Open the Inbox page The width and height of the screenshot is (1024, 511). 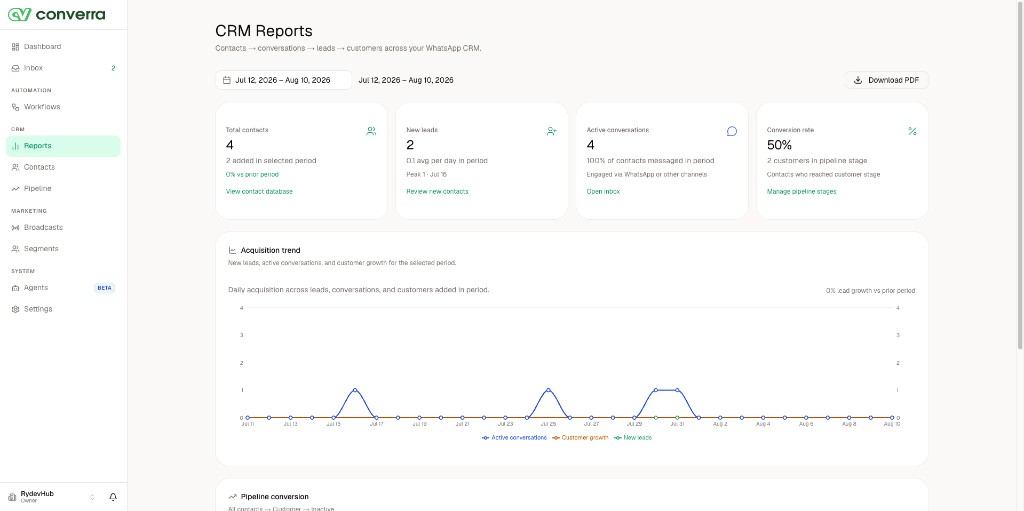(63, 68)
